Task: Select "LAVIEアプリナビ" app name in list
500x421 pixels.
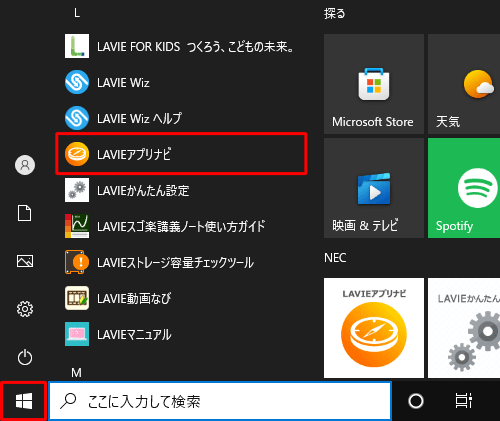Action: (134, 154)
